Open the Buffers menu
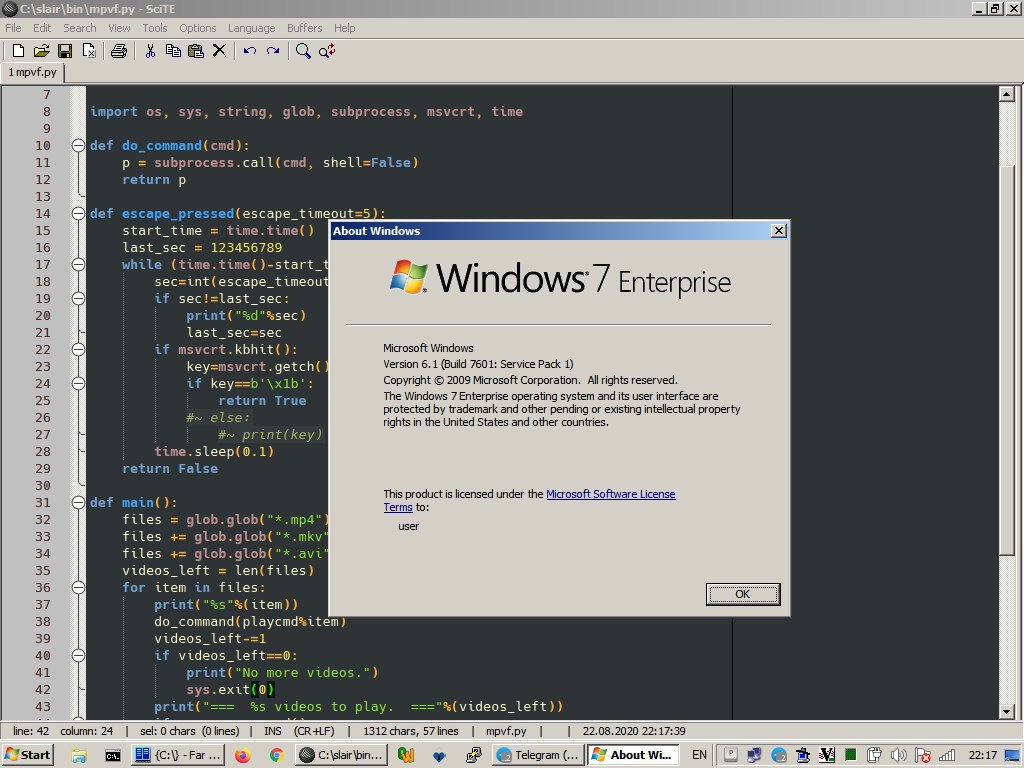This screenshot has width=1024, height=768. point(304,28)
